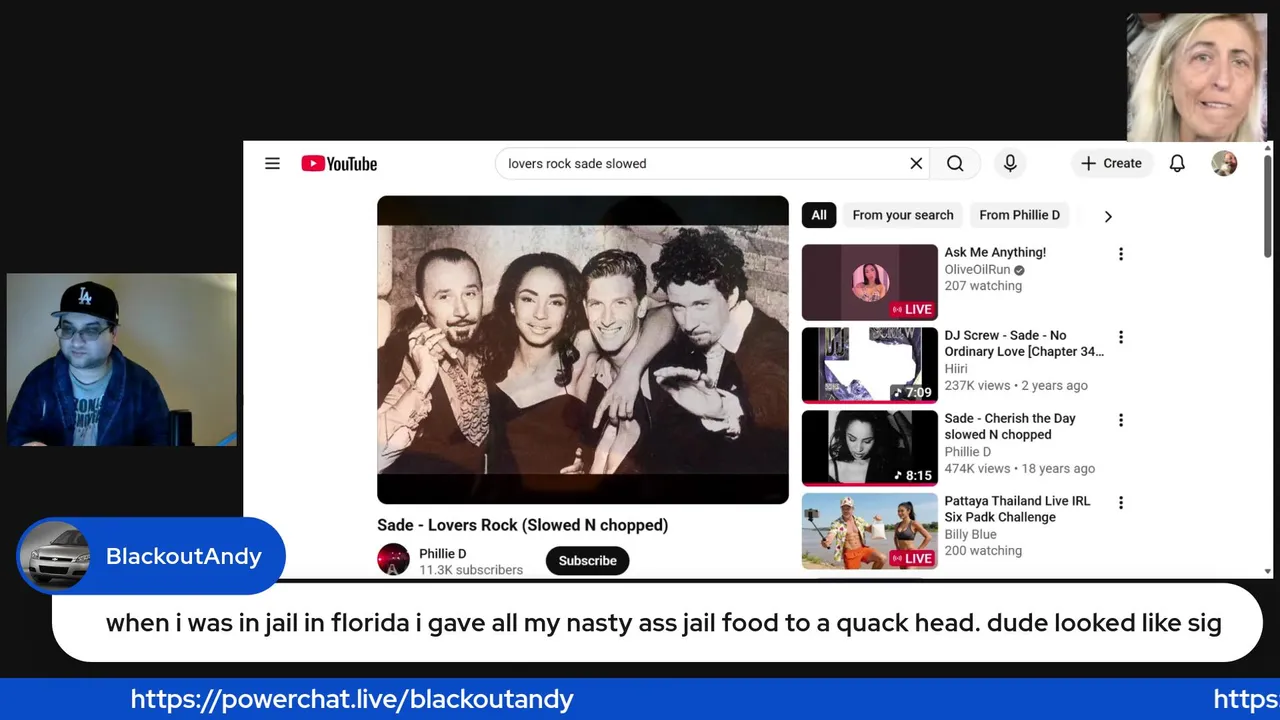Open Cherish the Day slowed thumbnail
This screenshot has width=1280, height=720.
(x=869, y=448)
